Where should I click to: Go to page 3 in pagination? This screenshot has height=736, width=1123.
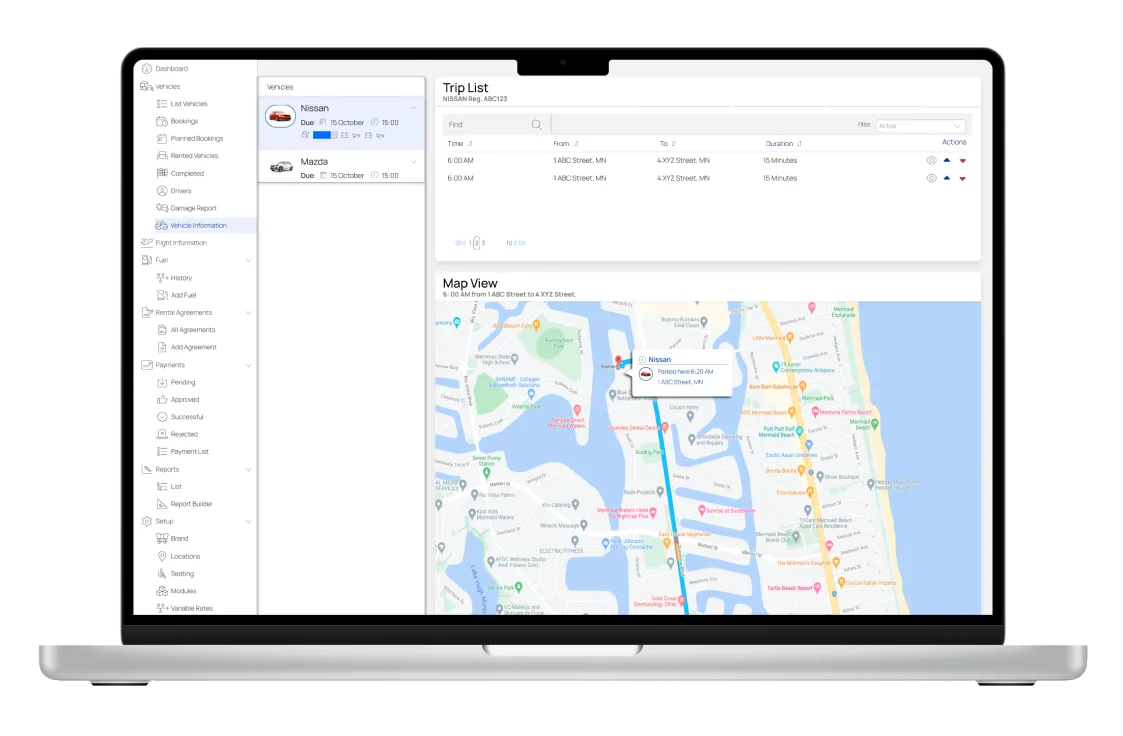click(x=483, y=243)
